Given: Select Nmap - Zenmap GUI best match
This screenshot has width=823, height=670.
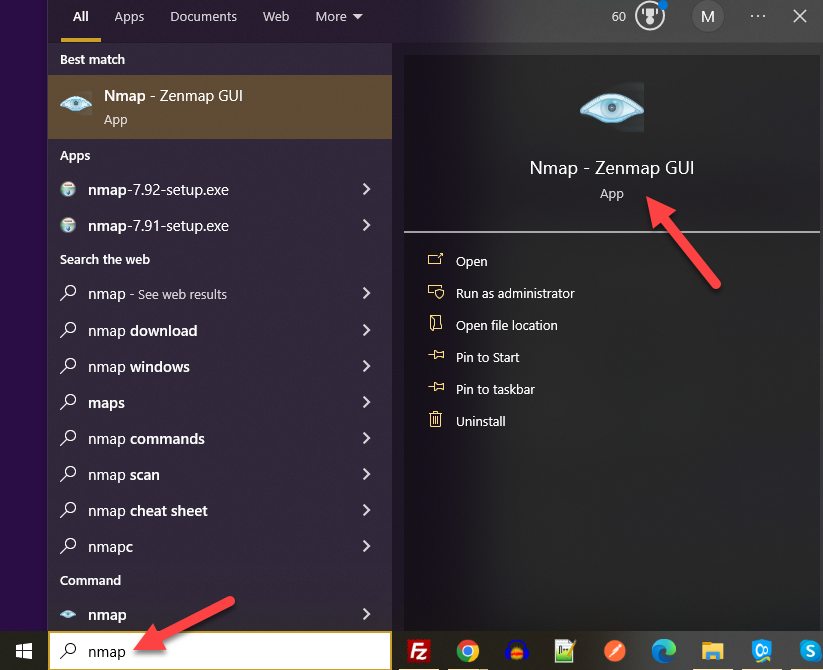Looking at the screenshot, I should (220, 107).
